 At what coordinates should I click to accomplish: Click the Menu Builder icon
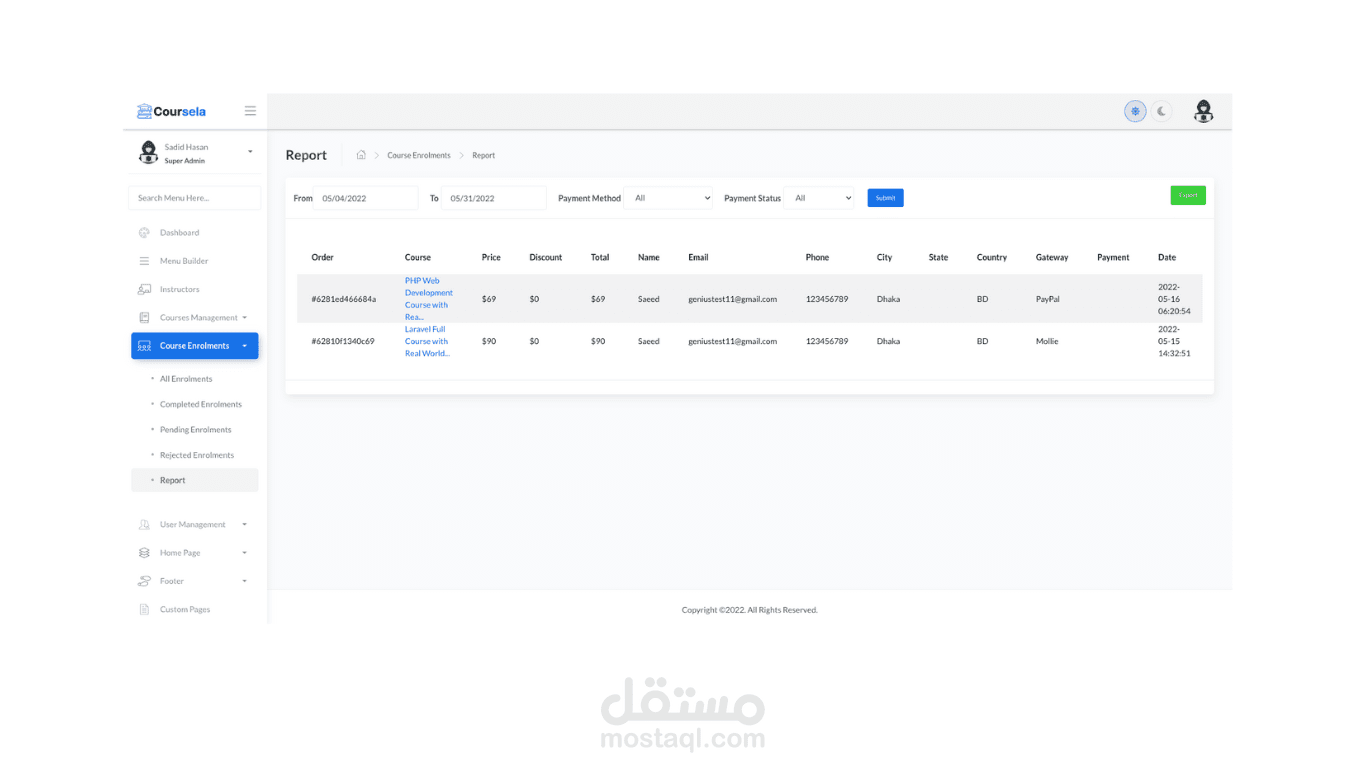click(144, 261)
